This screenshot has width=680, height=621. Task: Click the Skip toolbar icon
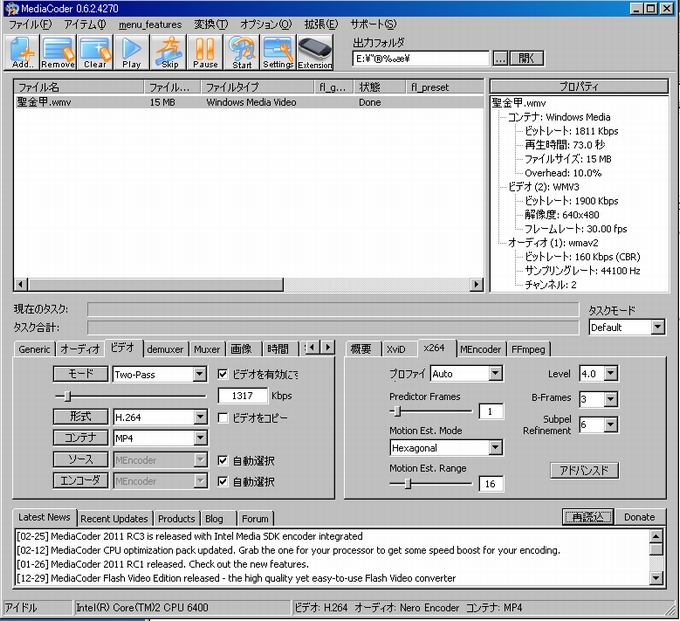[x=168, y=52]
